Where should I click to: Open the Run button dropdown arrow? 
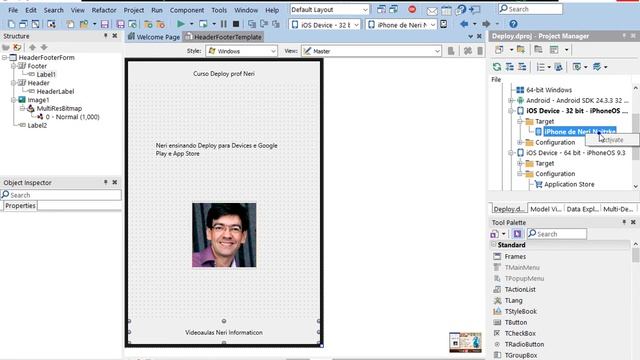(x=191, y=24)
